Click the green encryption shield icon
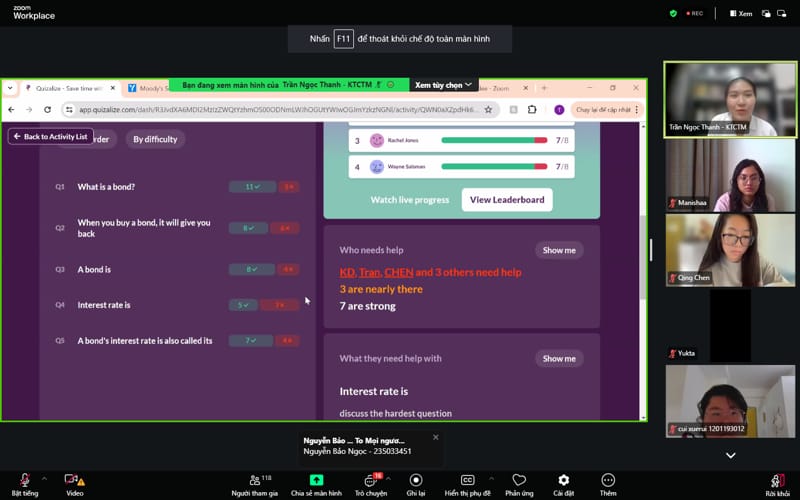The image size is (800, 500). pyautogui.click(x=673, y=13)
